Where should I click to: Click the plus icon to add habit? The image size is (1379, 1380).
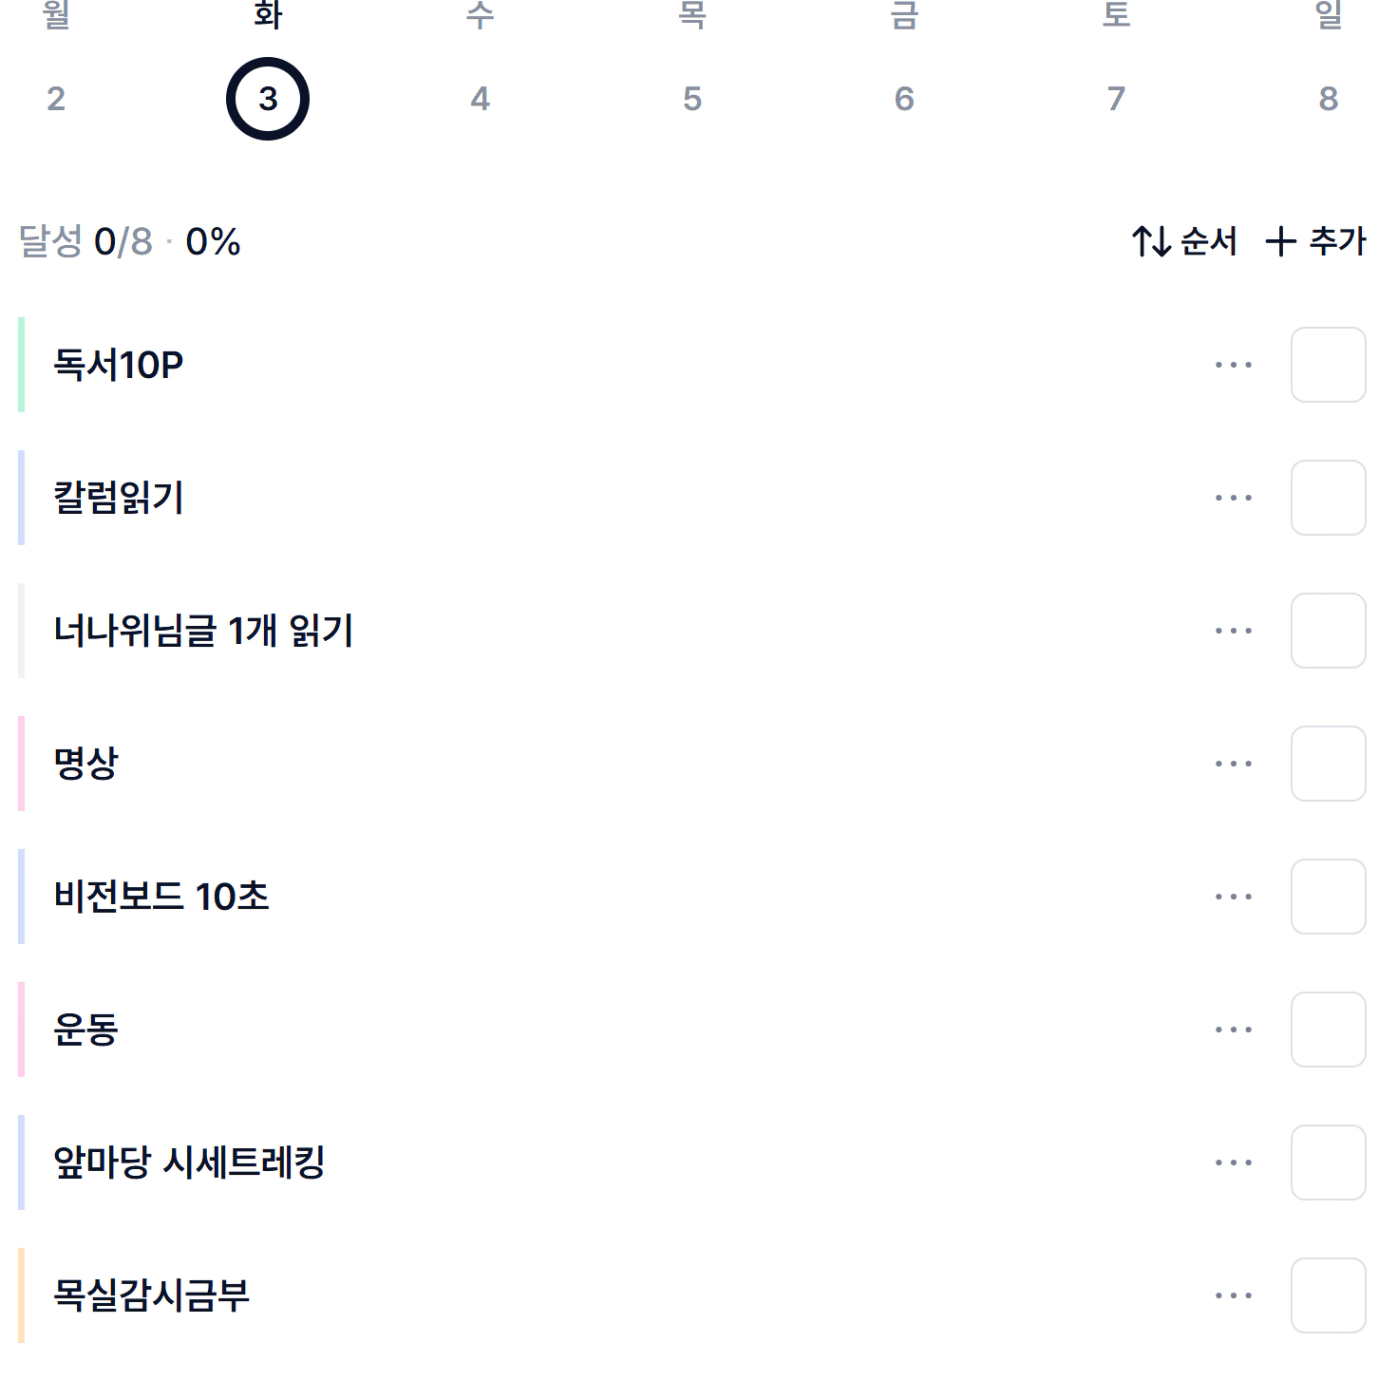[1280, 241]
